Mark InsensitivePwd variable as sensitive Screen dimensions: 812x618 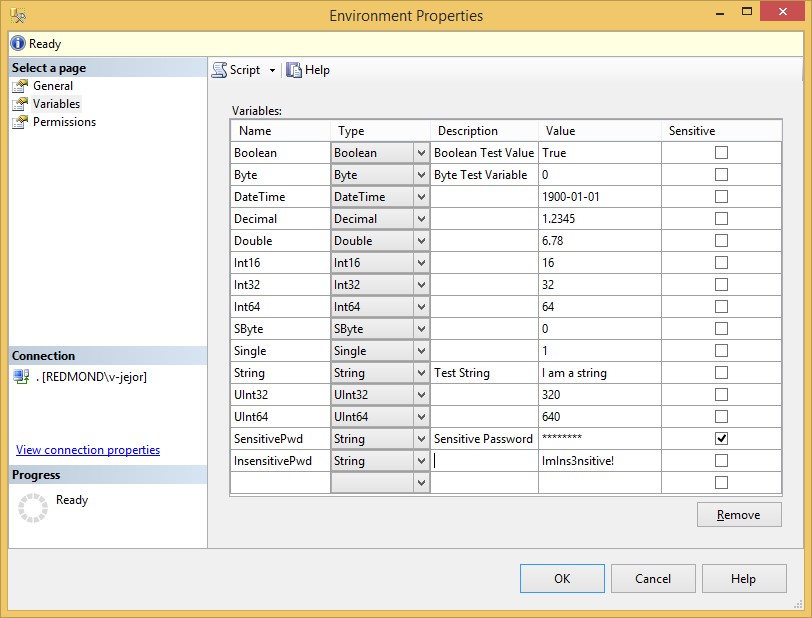coord(721,461)
